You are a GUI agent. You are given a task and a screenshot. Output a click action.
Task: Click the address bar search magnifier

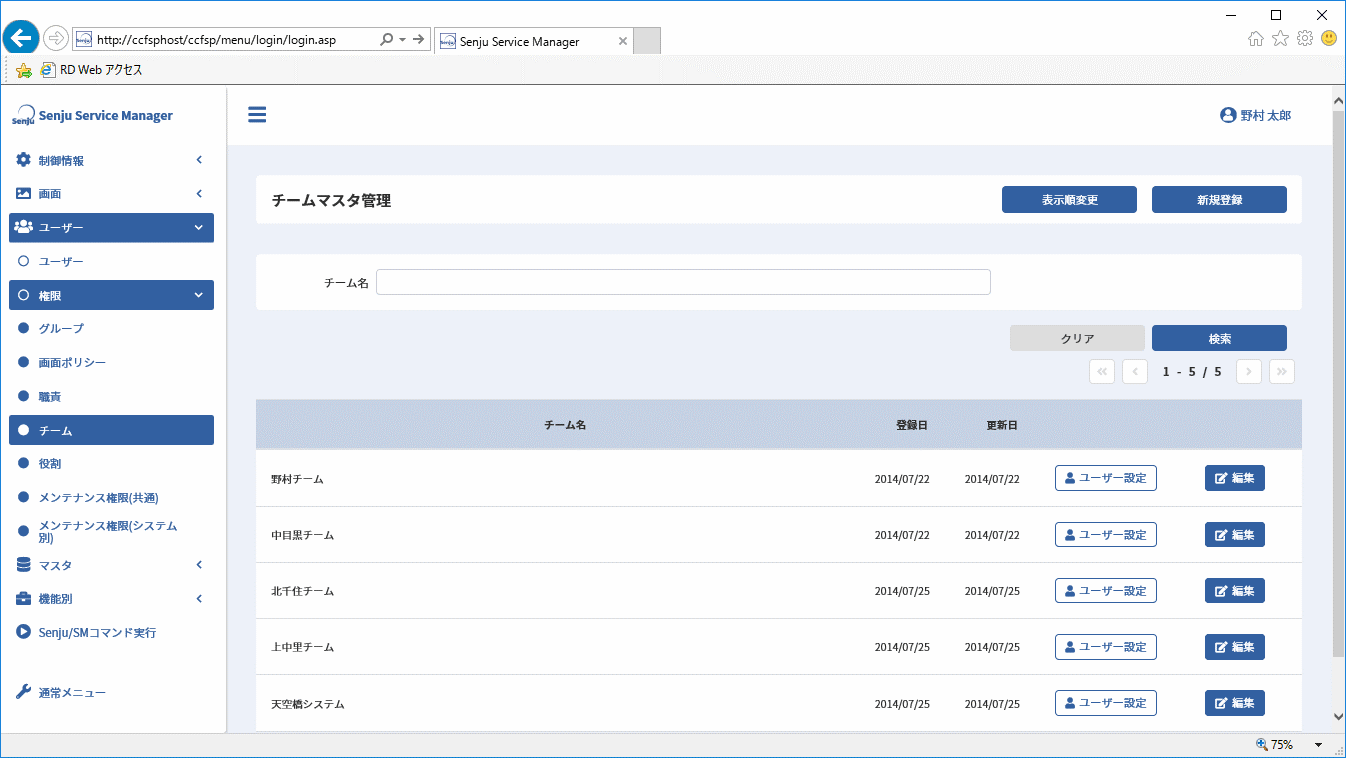387,40
